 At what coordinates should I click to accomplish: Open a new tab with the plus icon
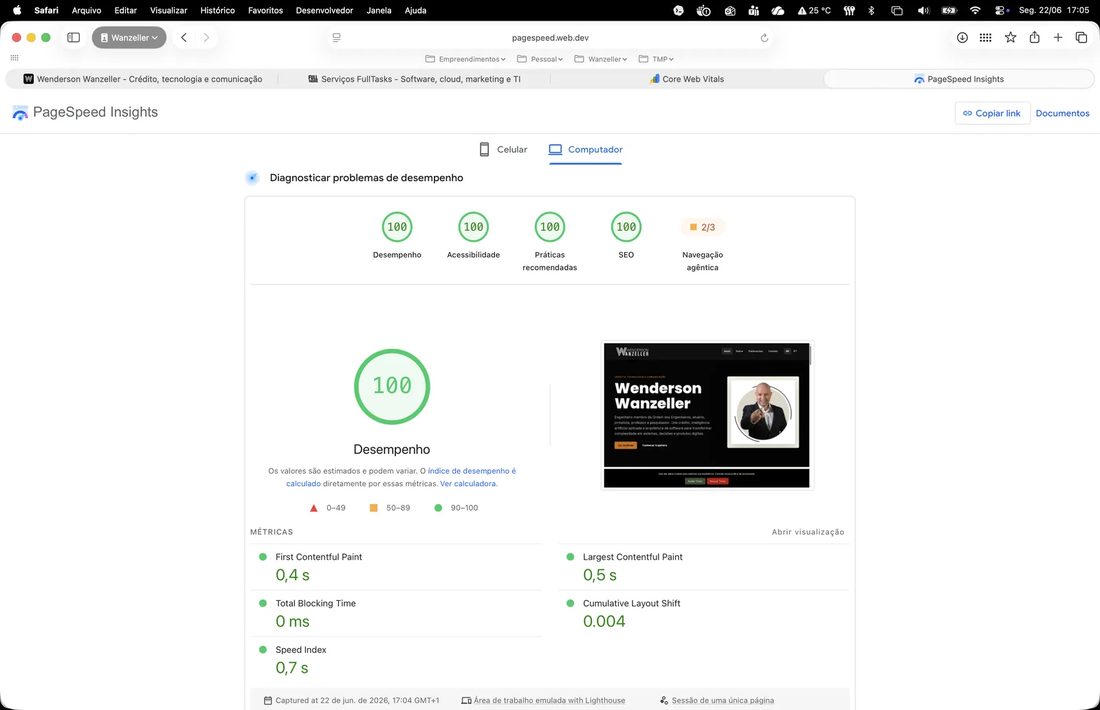point(1058,38)
